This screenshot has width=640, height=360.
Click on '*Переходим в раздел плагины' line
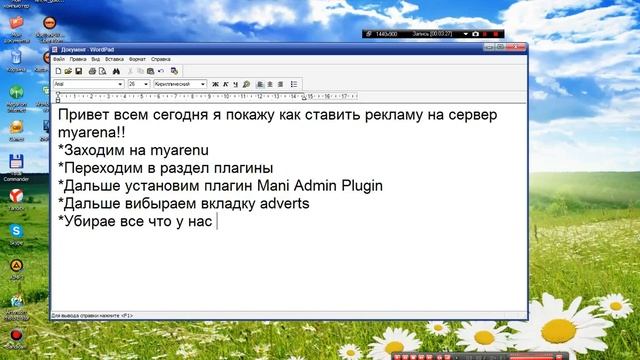click(166, 168)
